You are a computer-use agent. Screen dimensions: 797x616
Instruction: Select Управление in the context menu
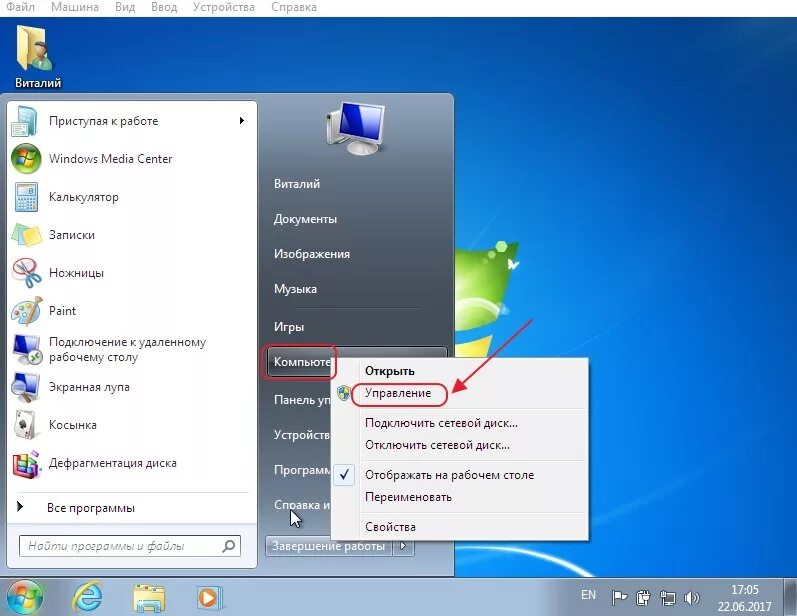pyautogui.click(x=398, y=393)
